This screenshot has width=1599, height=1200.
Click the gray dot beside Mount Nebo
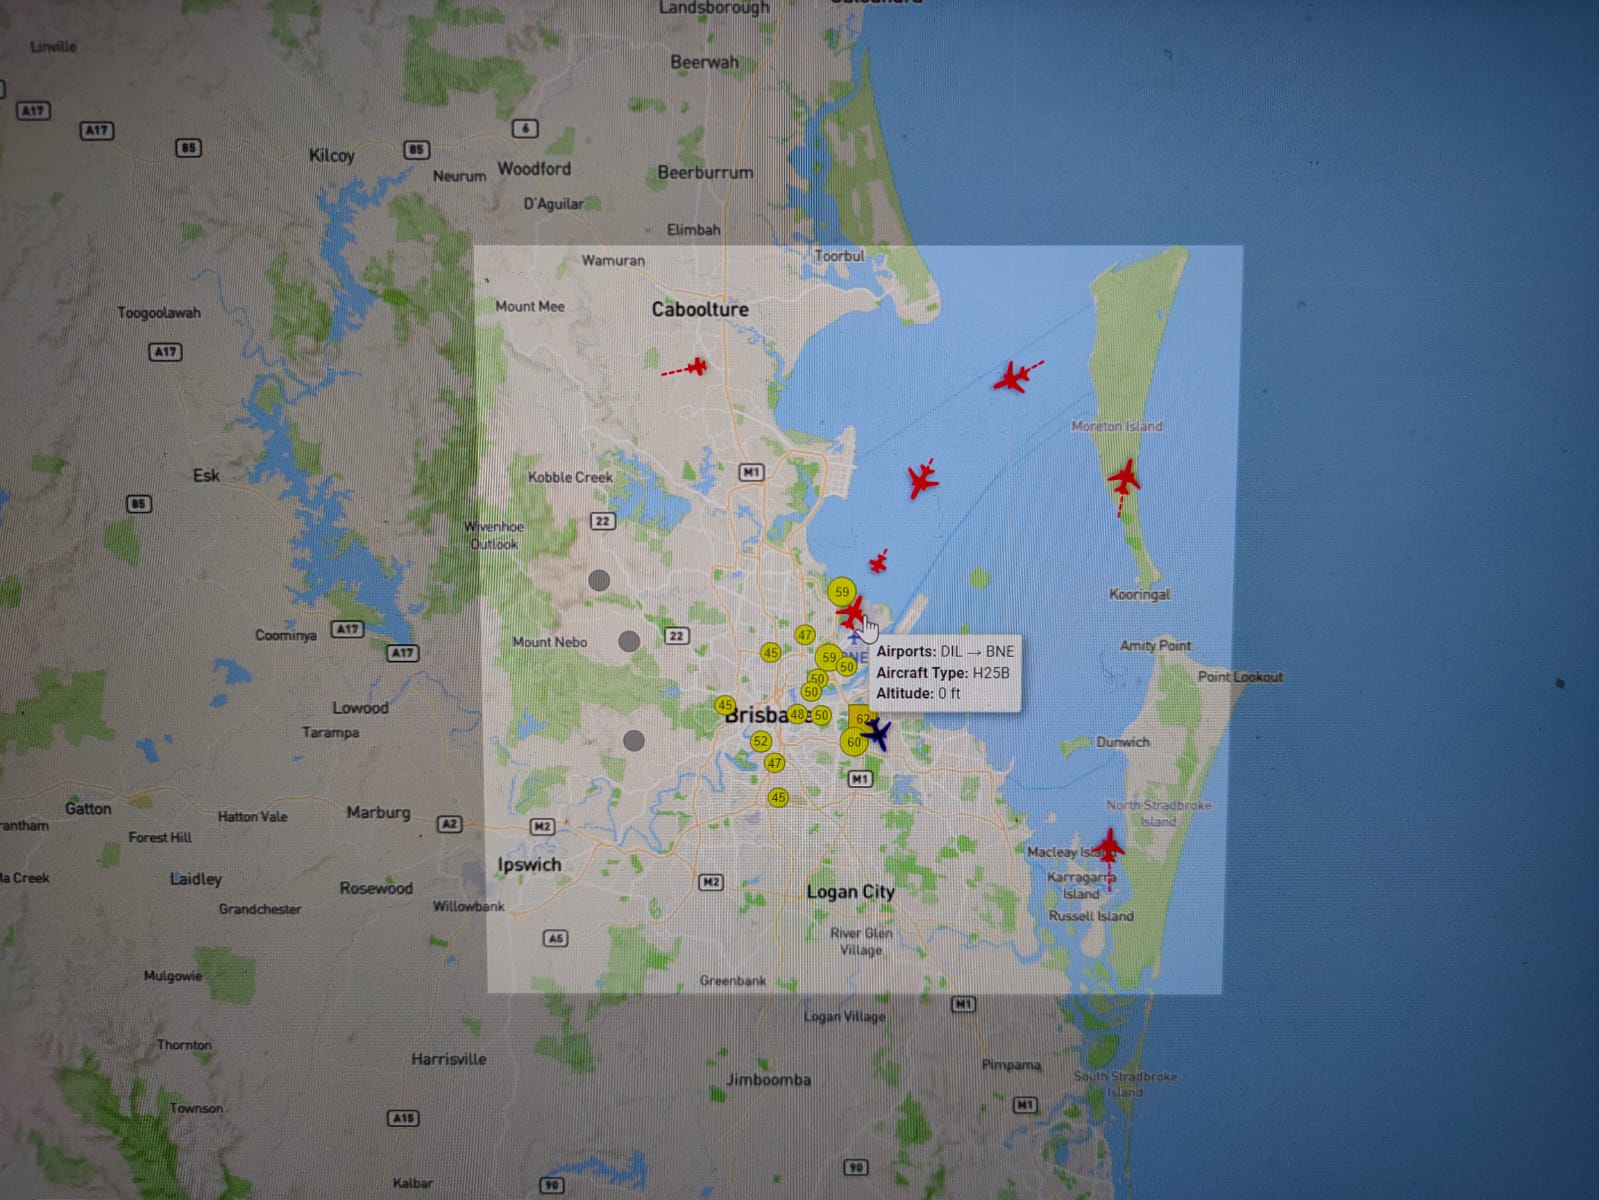click(x=629, y=641)
